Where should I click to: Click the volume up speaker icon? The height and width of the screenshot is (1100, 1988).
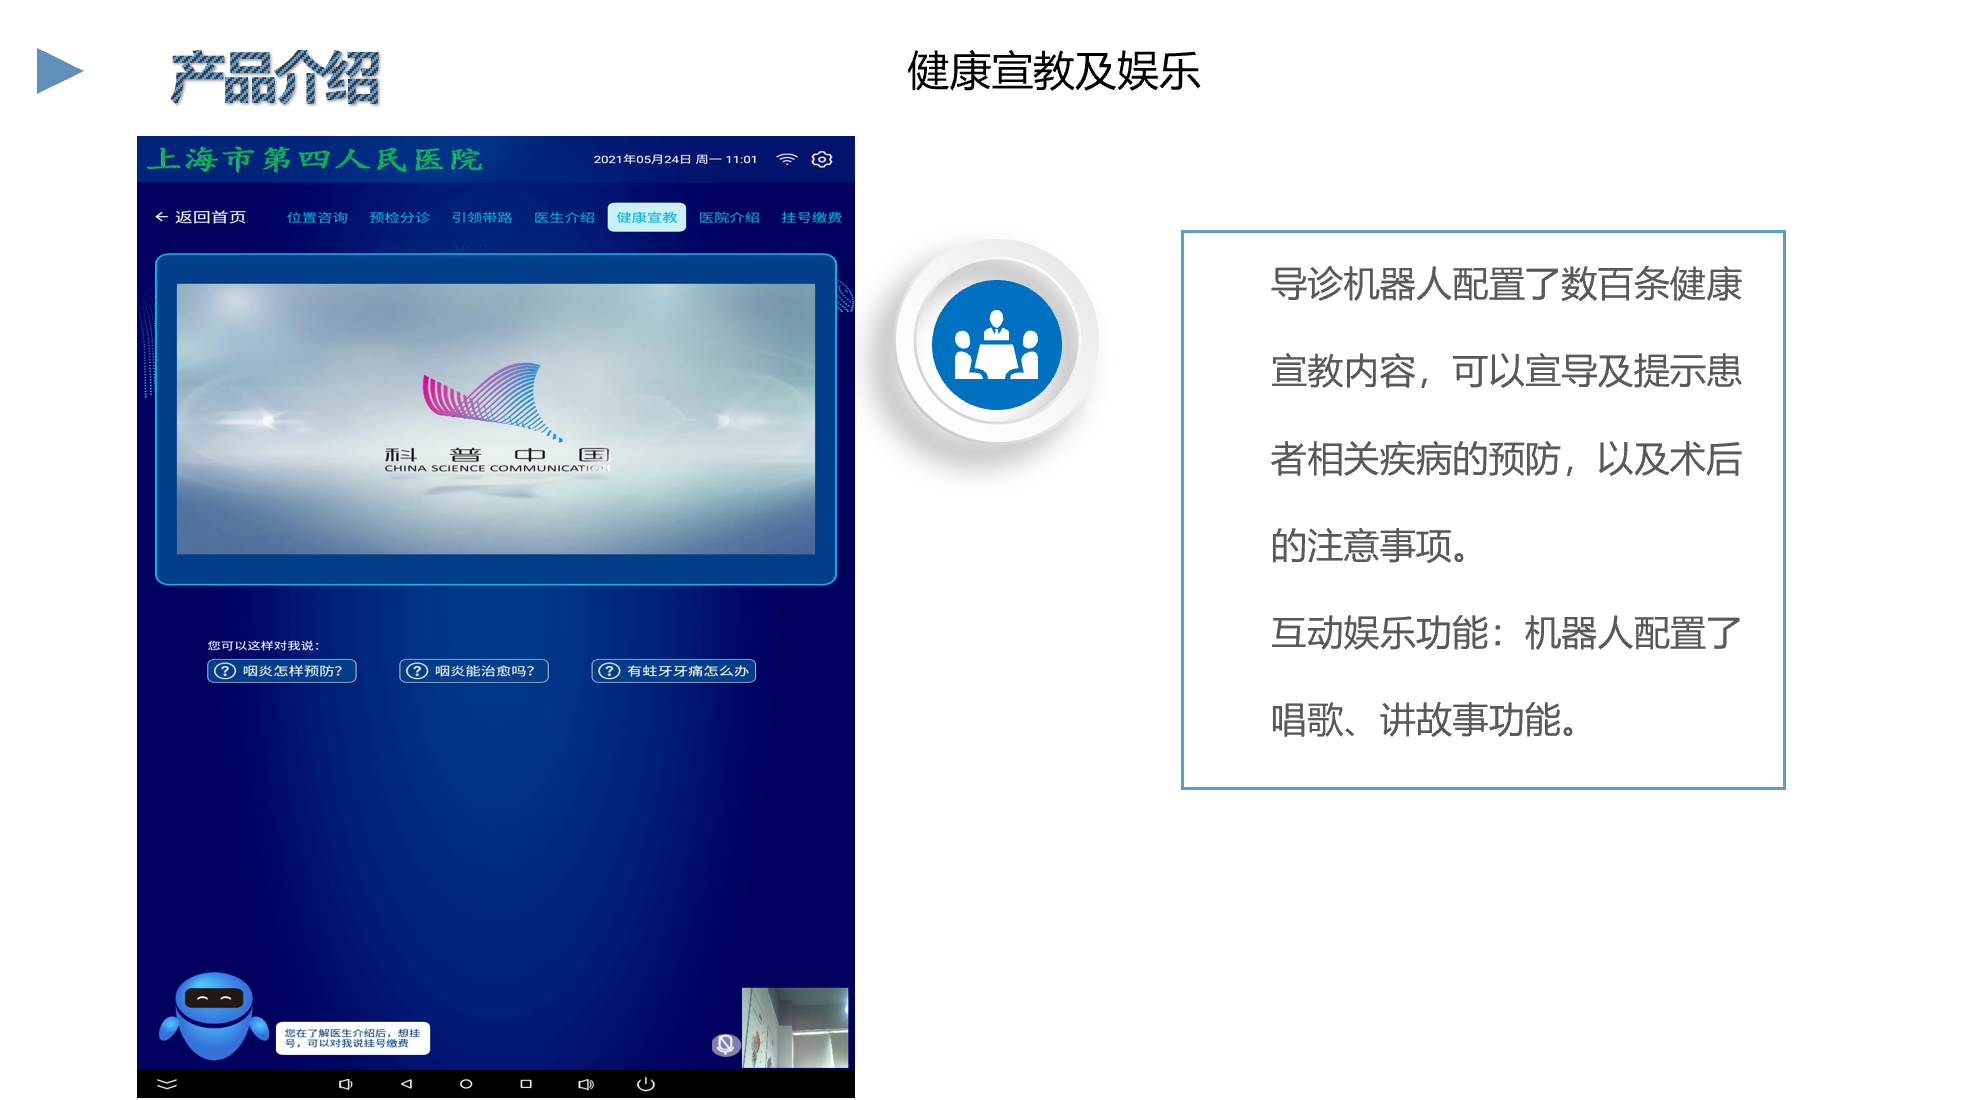click(x=586, y=1084)
